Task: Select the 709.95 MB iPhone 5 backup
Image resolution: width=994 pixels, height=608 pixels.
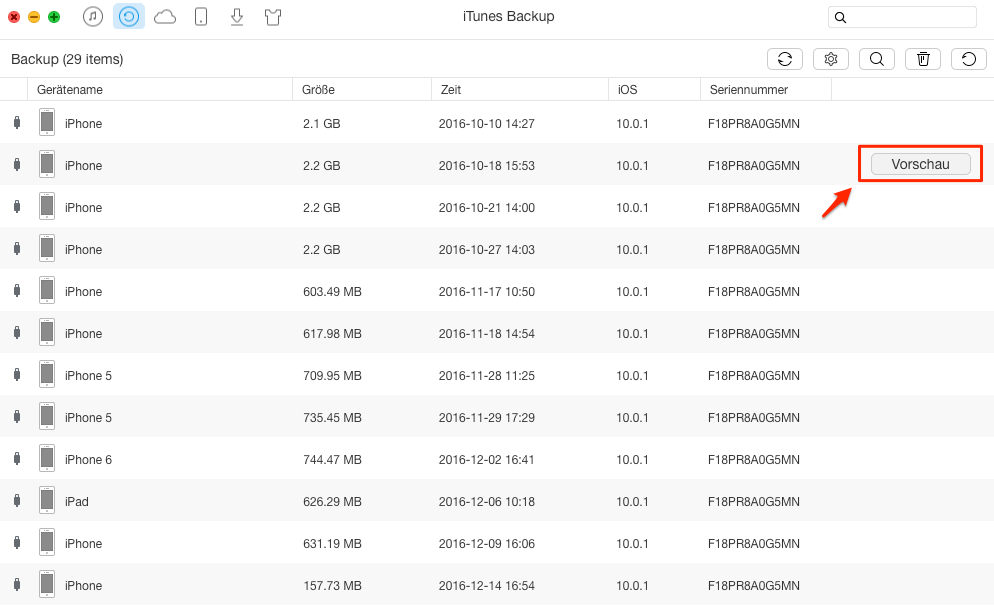Action: click(x=497, y=375)
